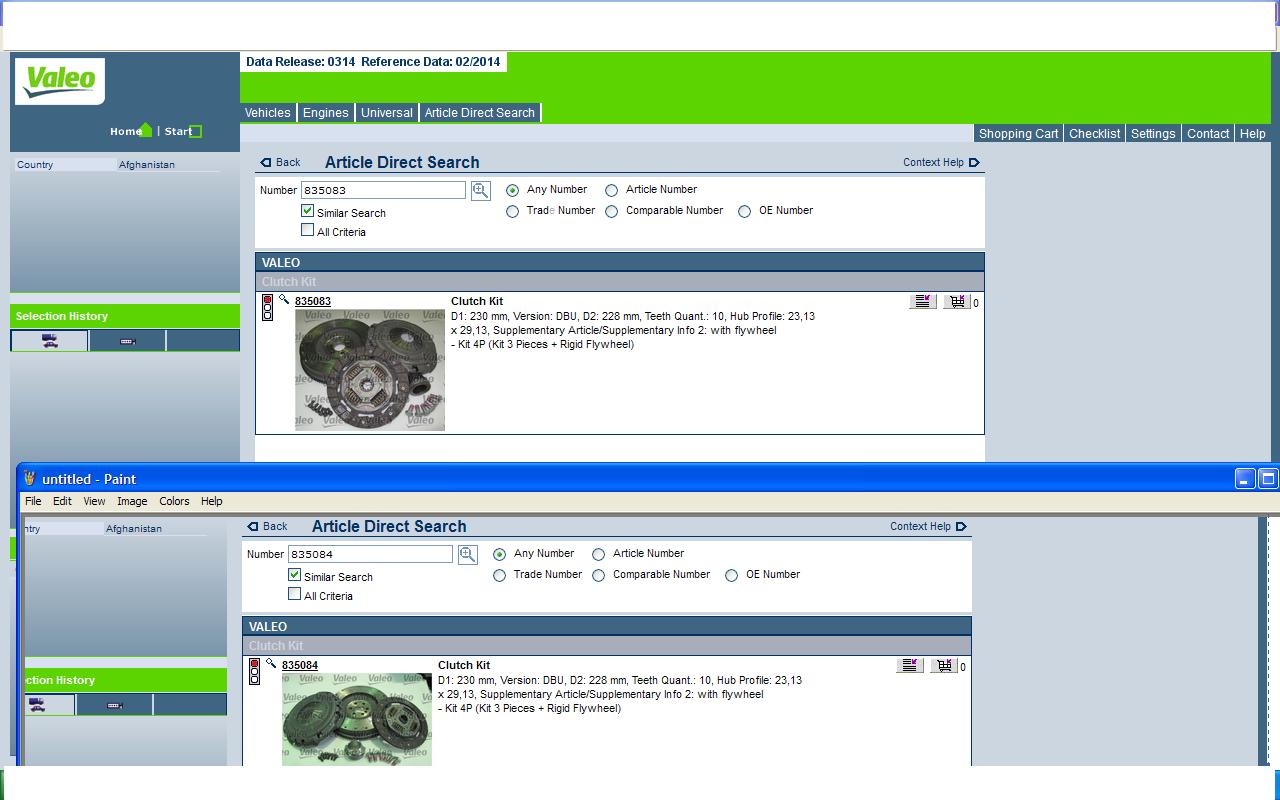Open the Checklist page
The width and height of the screenshot is (1280, 800).
(x=1094, y=134)
